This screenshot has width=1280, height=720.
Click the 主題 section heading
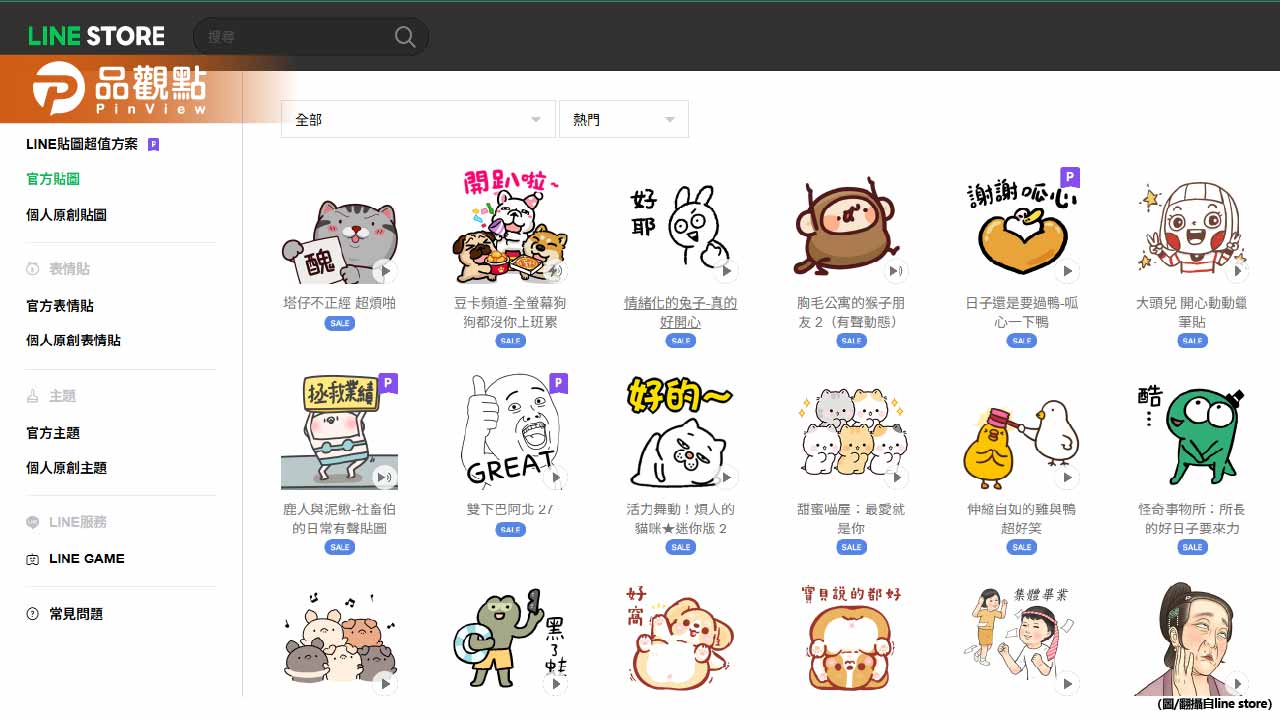point(62,396)
